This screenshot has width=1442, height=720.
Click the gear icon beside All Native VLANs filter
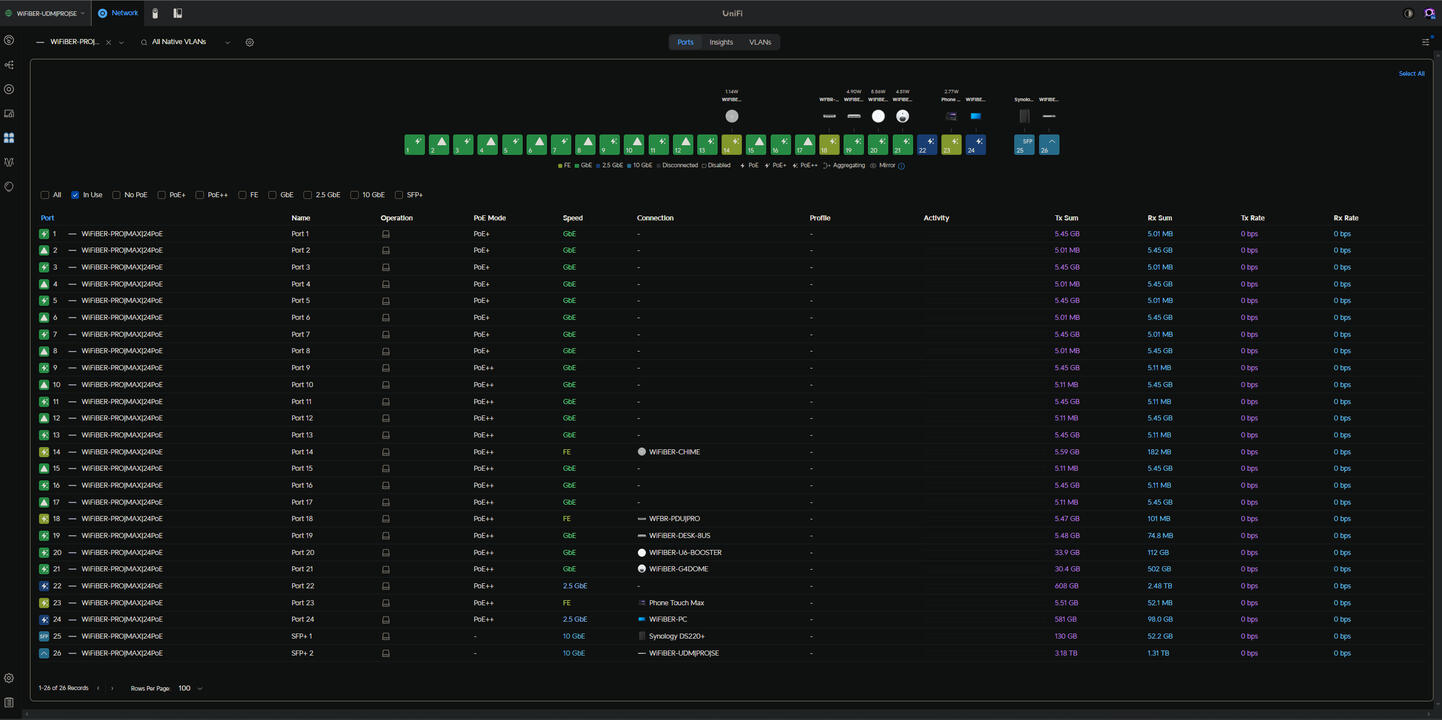click(x=249, y=42)
